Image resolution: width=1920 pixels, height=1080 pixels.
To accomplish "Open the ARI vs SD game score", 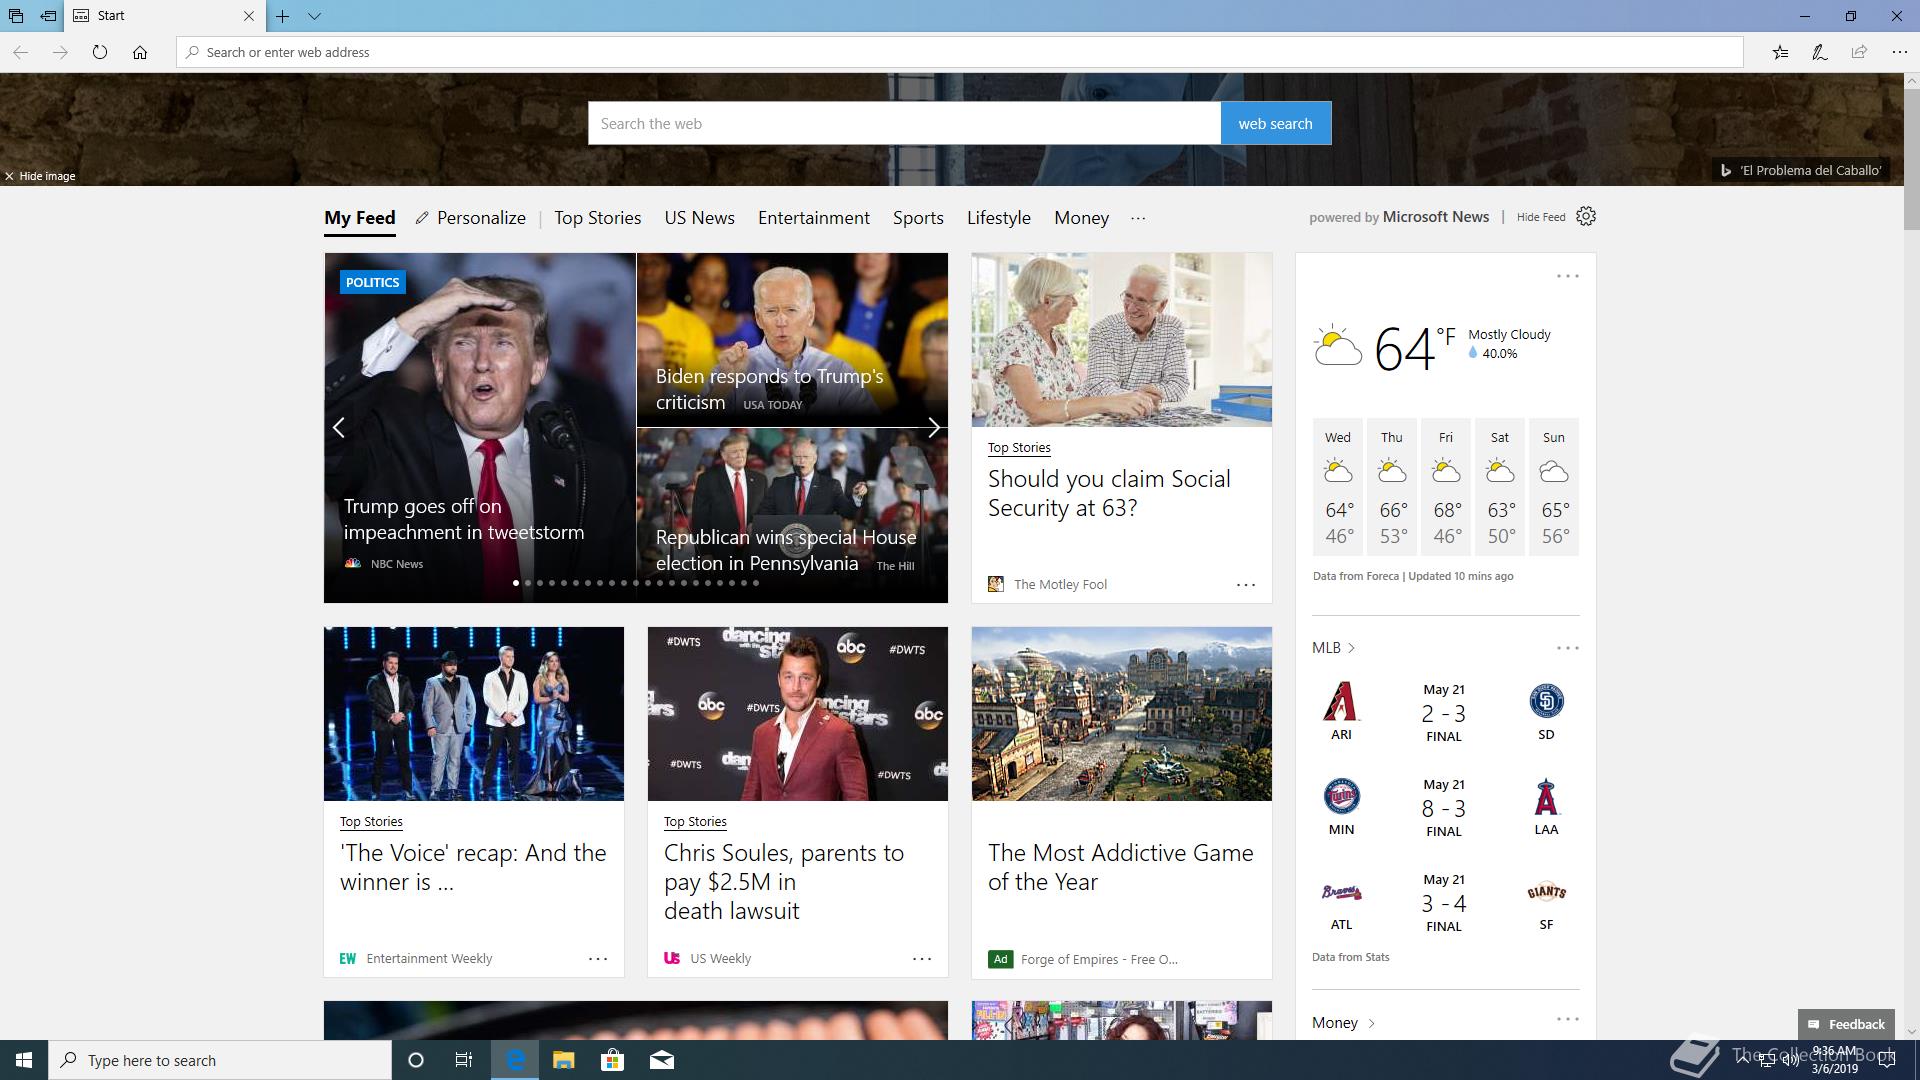I will tap(1444, 713).
